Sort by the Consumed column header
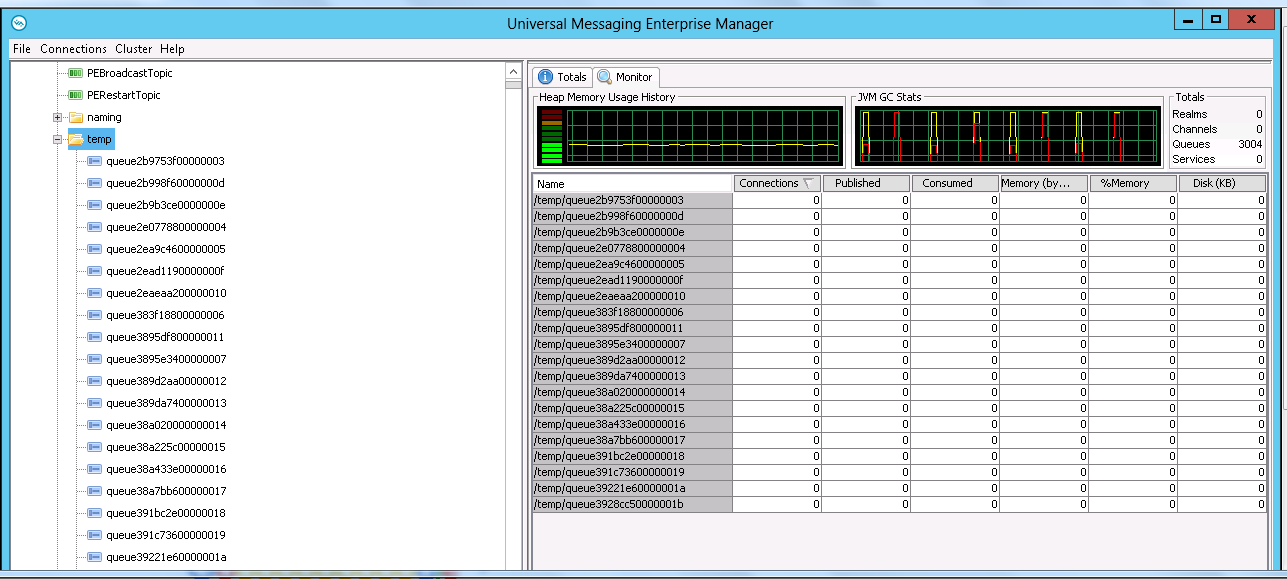This screenshot has height=579, width=1287. [x=955, y=183]
